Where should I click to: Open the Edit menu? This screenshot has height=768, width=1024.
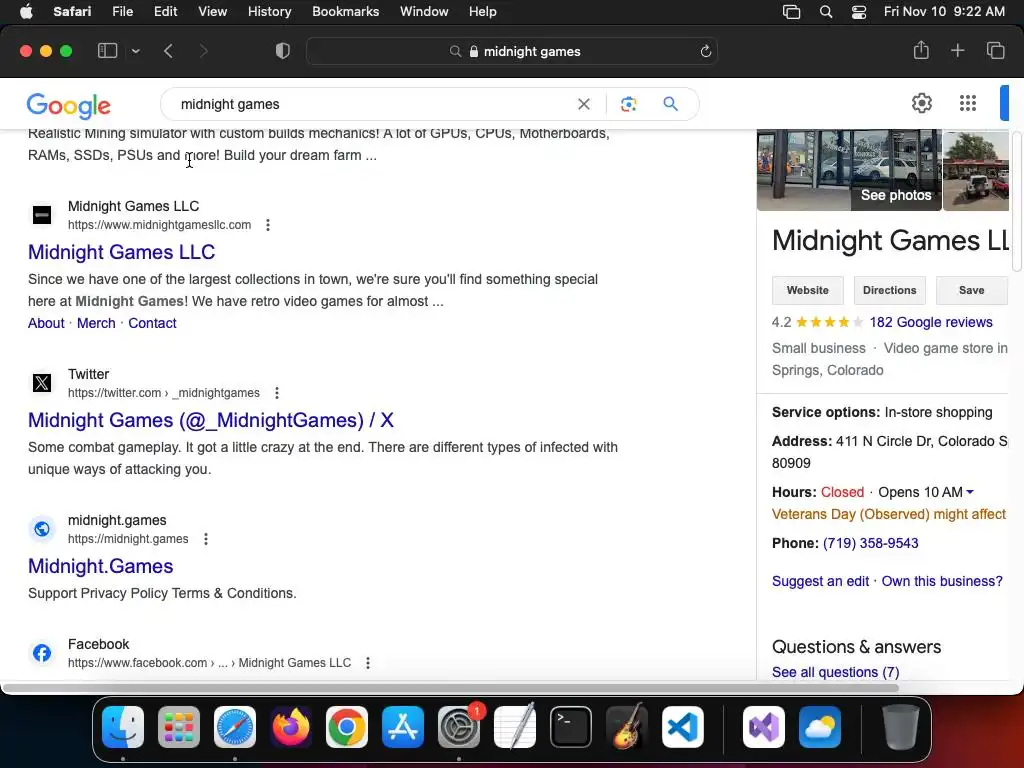pos(165,12)
